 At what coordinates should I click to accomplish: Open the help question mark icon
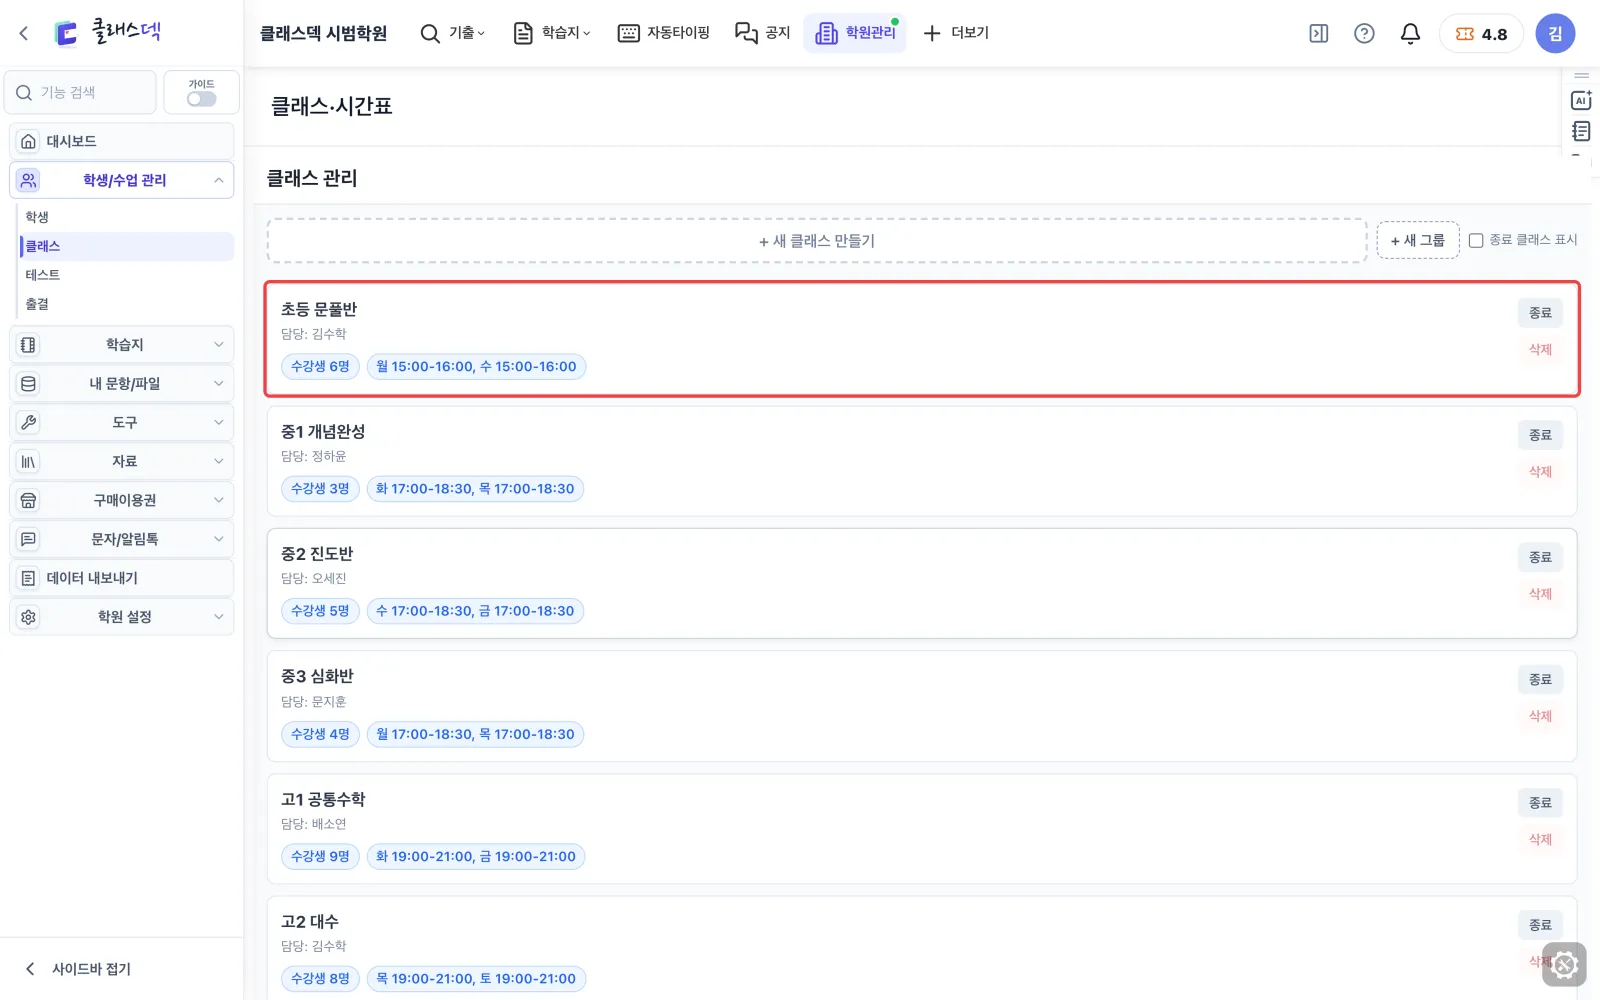coord(1364,33)
